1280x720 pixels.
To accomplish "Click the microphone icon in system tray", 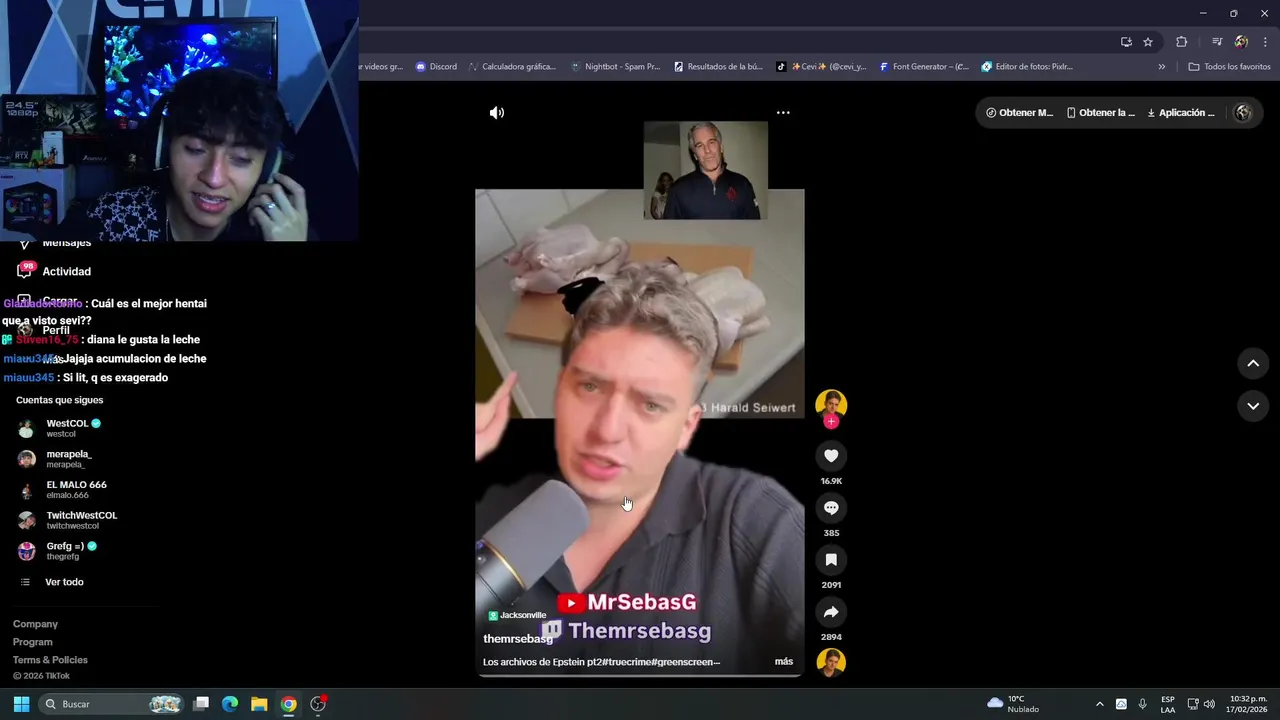I will (1142, 704).
